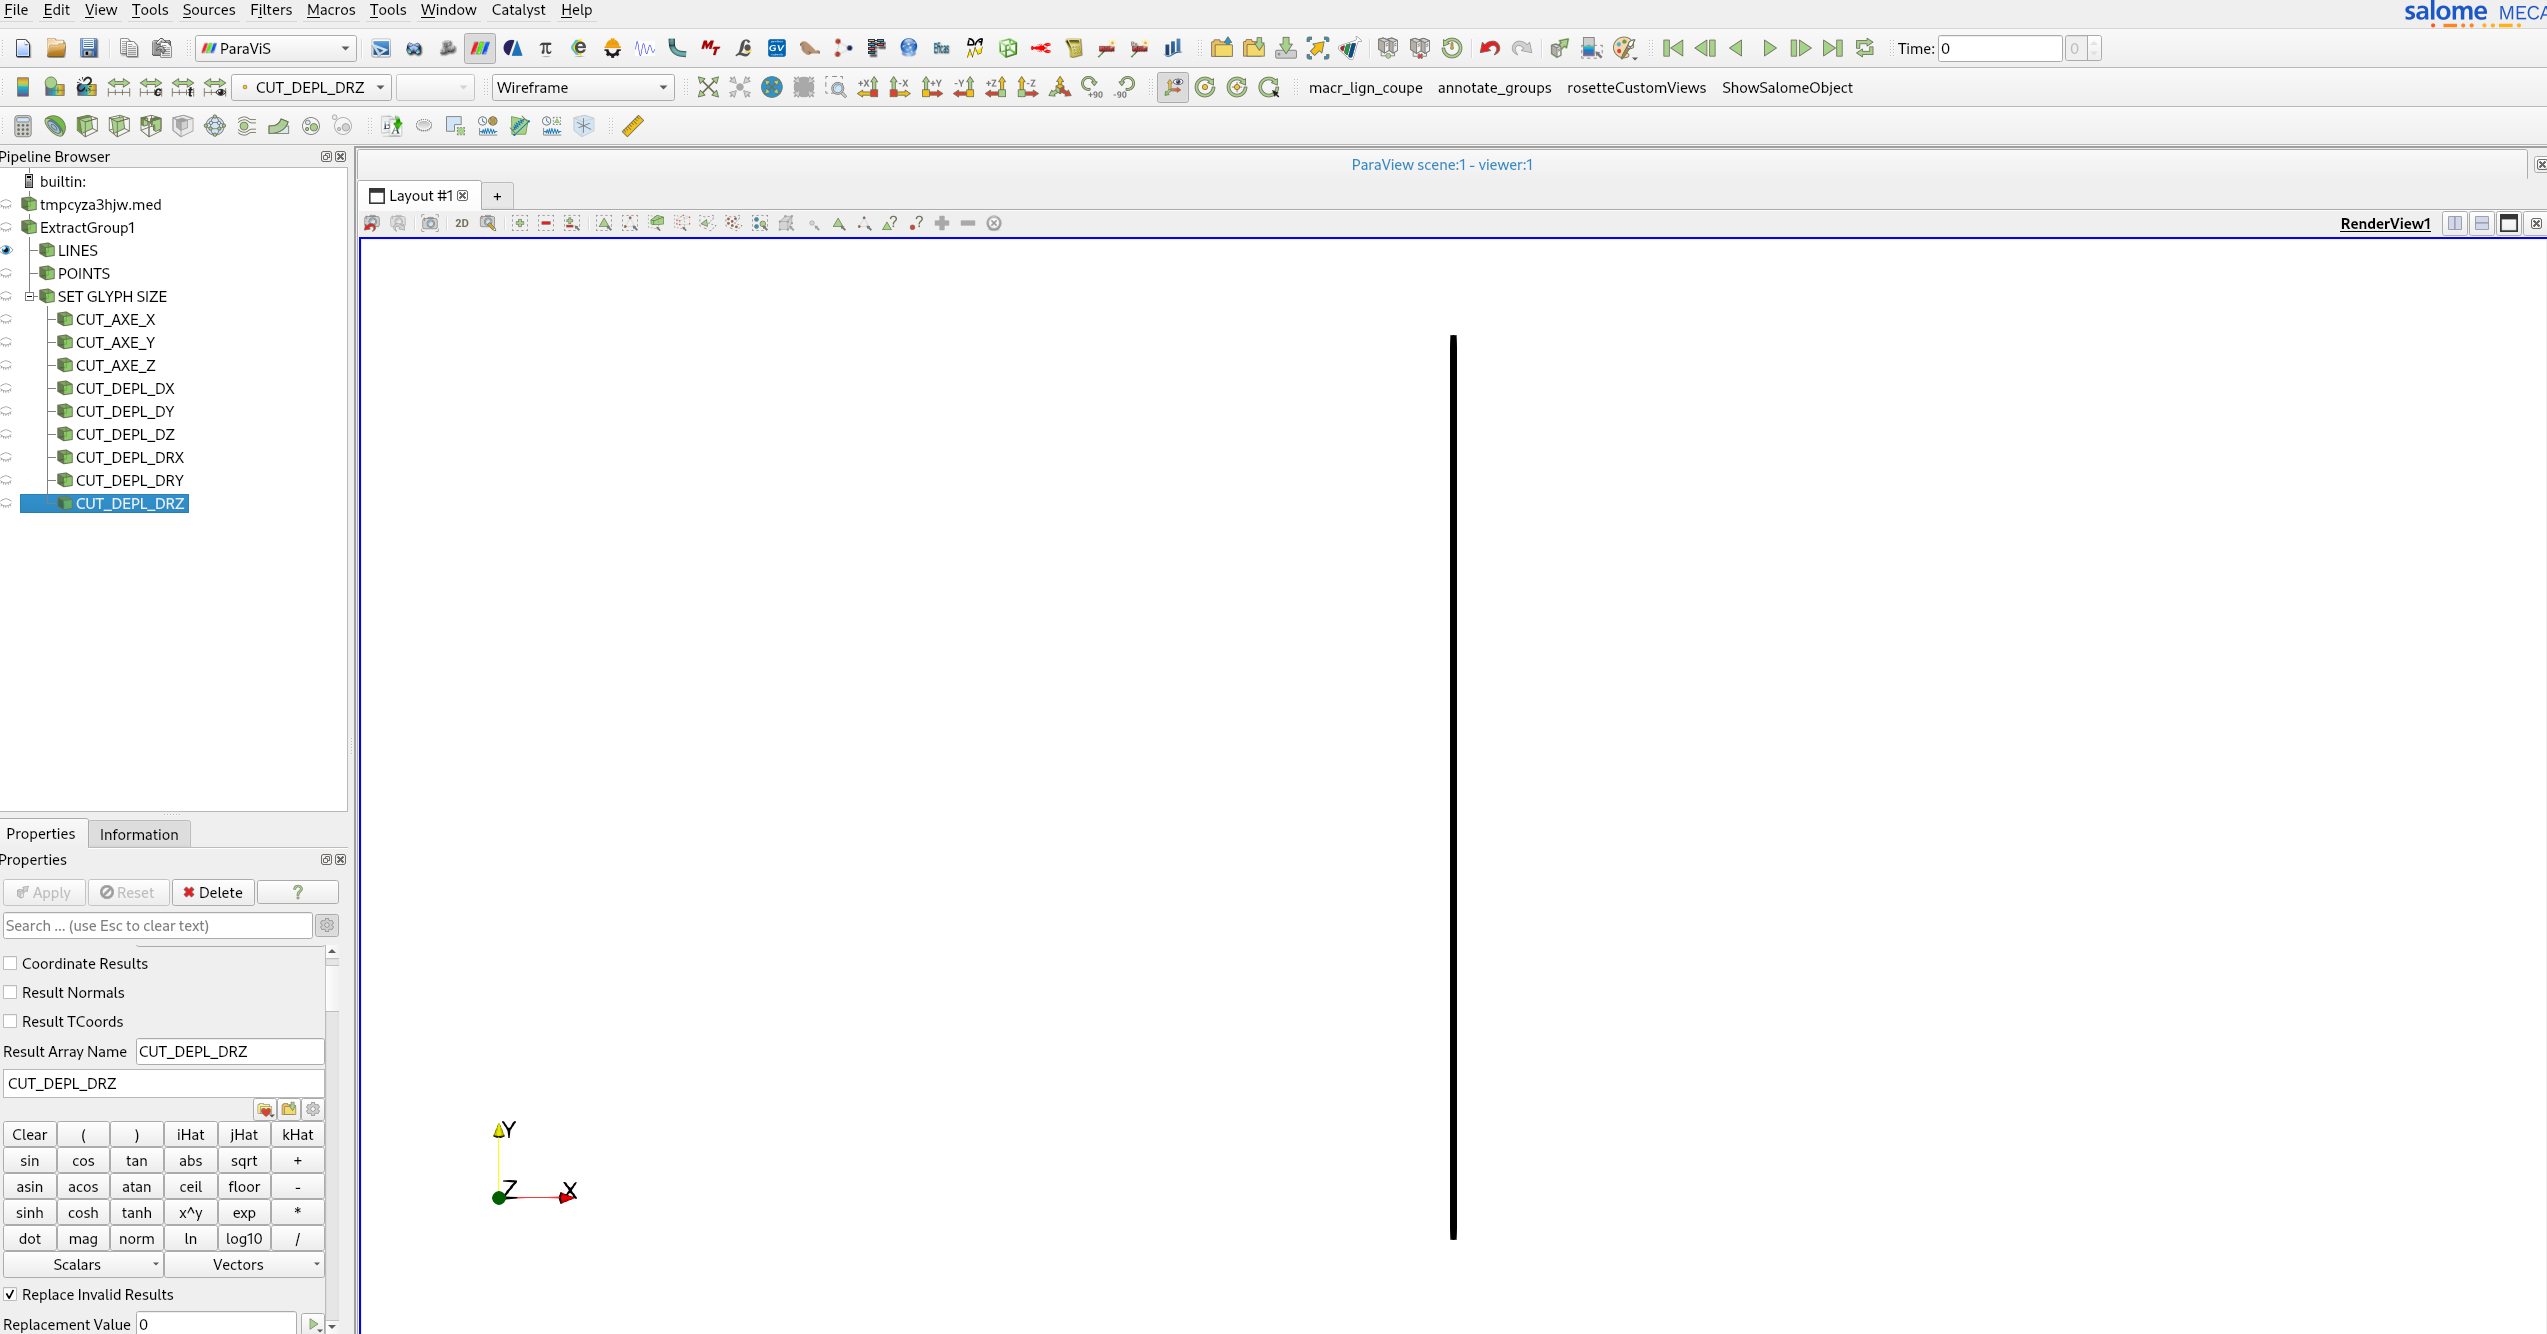This screenshot has width=2547, height=1334.
Task: Click the Zoom to Box icon
Action: 836,88
